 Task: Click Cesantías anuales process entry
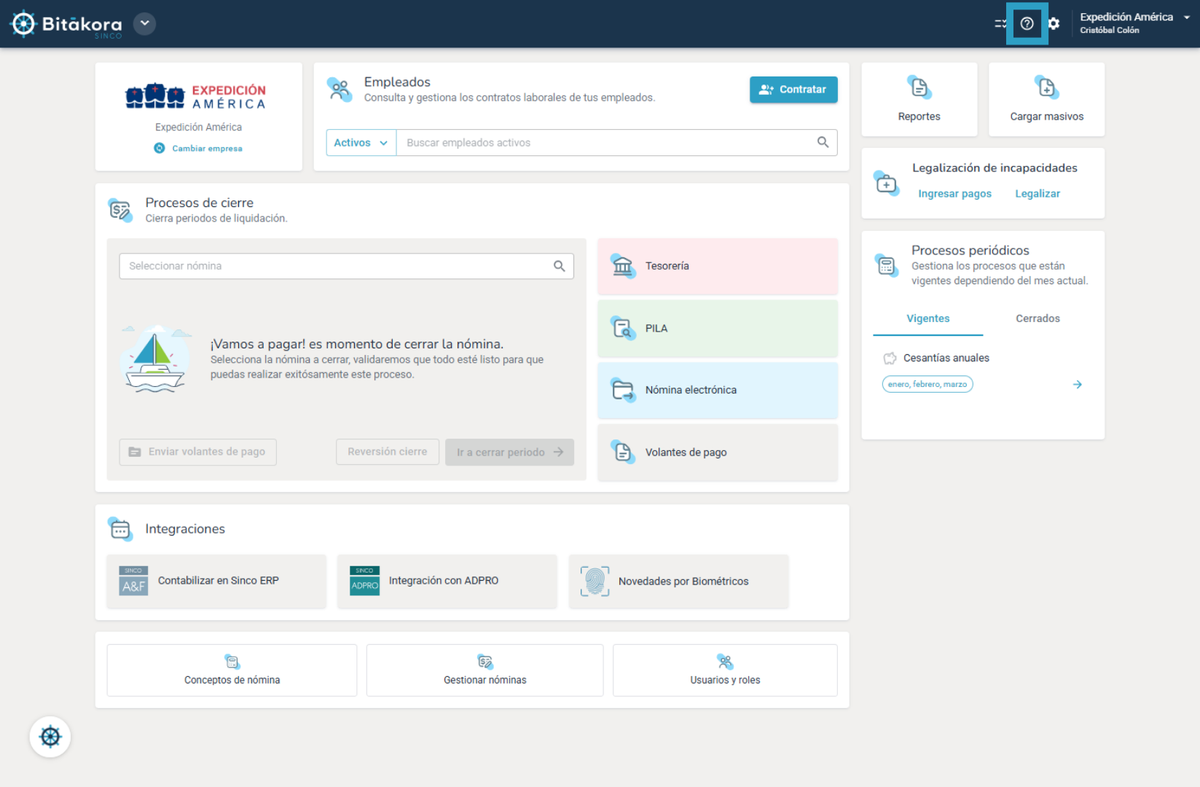click(x=946, y=358)
